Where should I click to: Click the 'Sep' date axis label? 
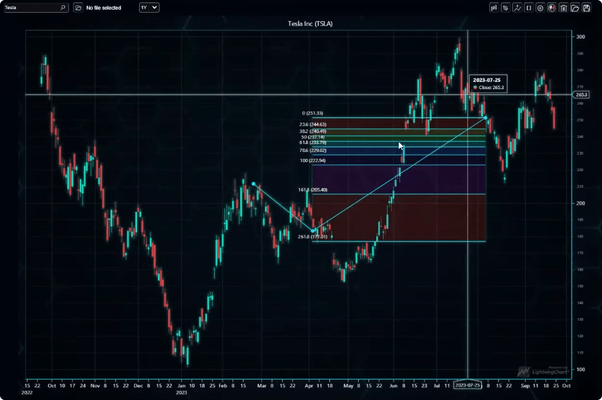pyautogui.click(x=525, y=385)
